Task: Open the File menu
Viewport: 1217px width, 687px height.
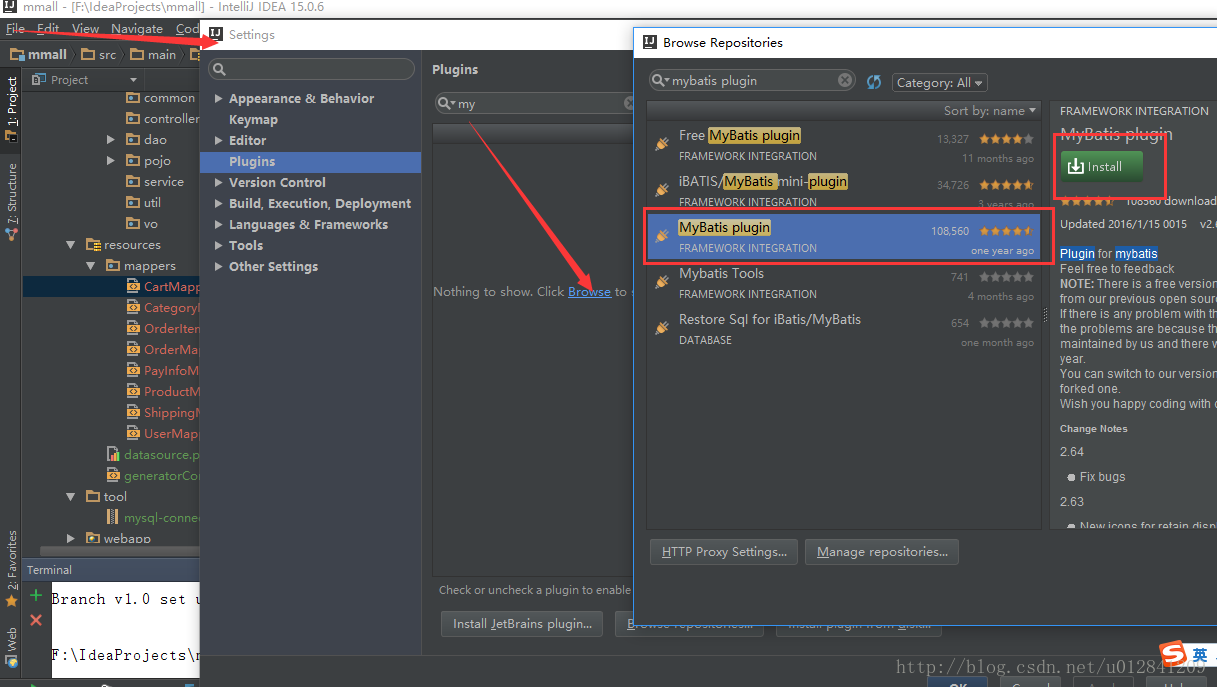Action: (x=15, y=29)
